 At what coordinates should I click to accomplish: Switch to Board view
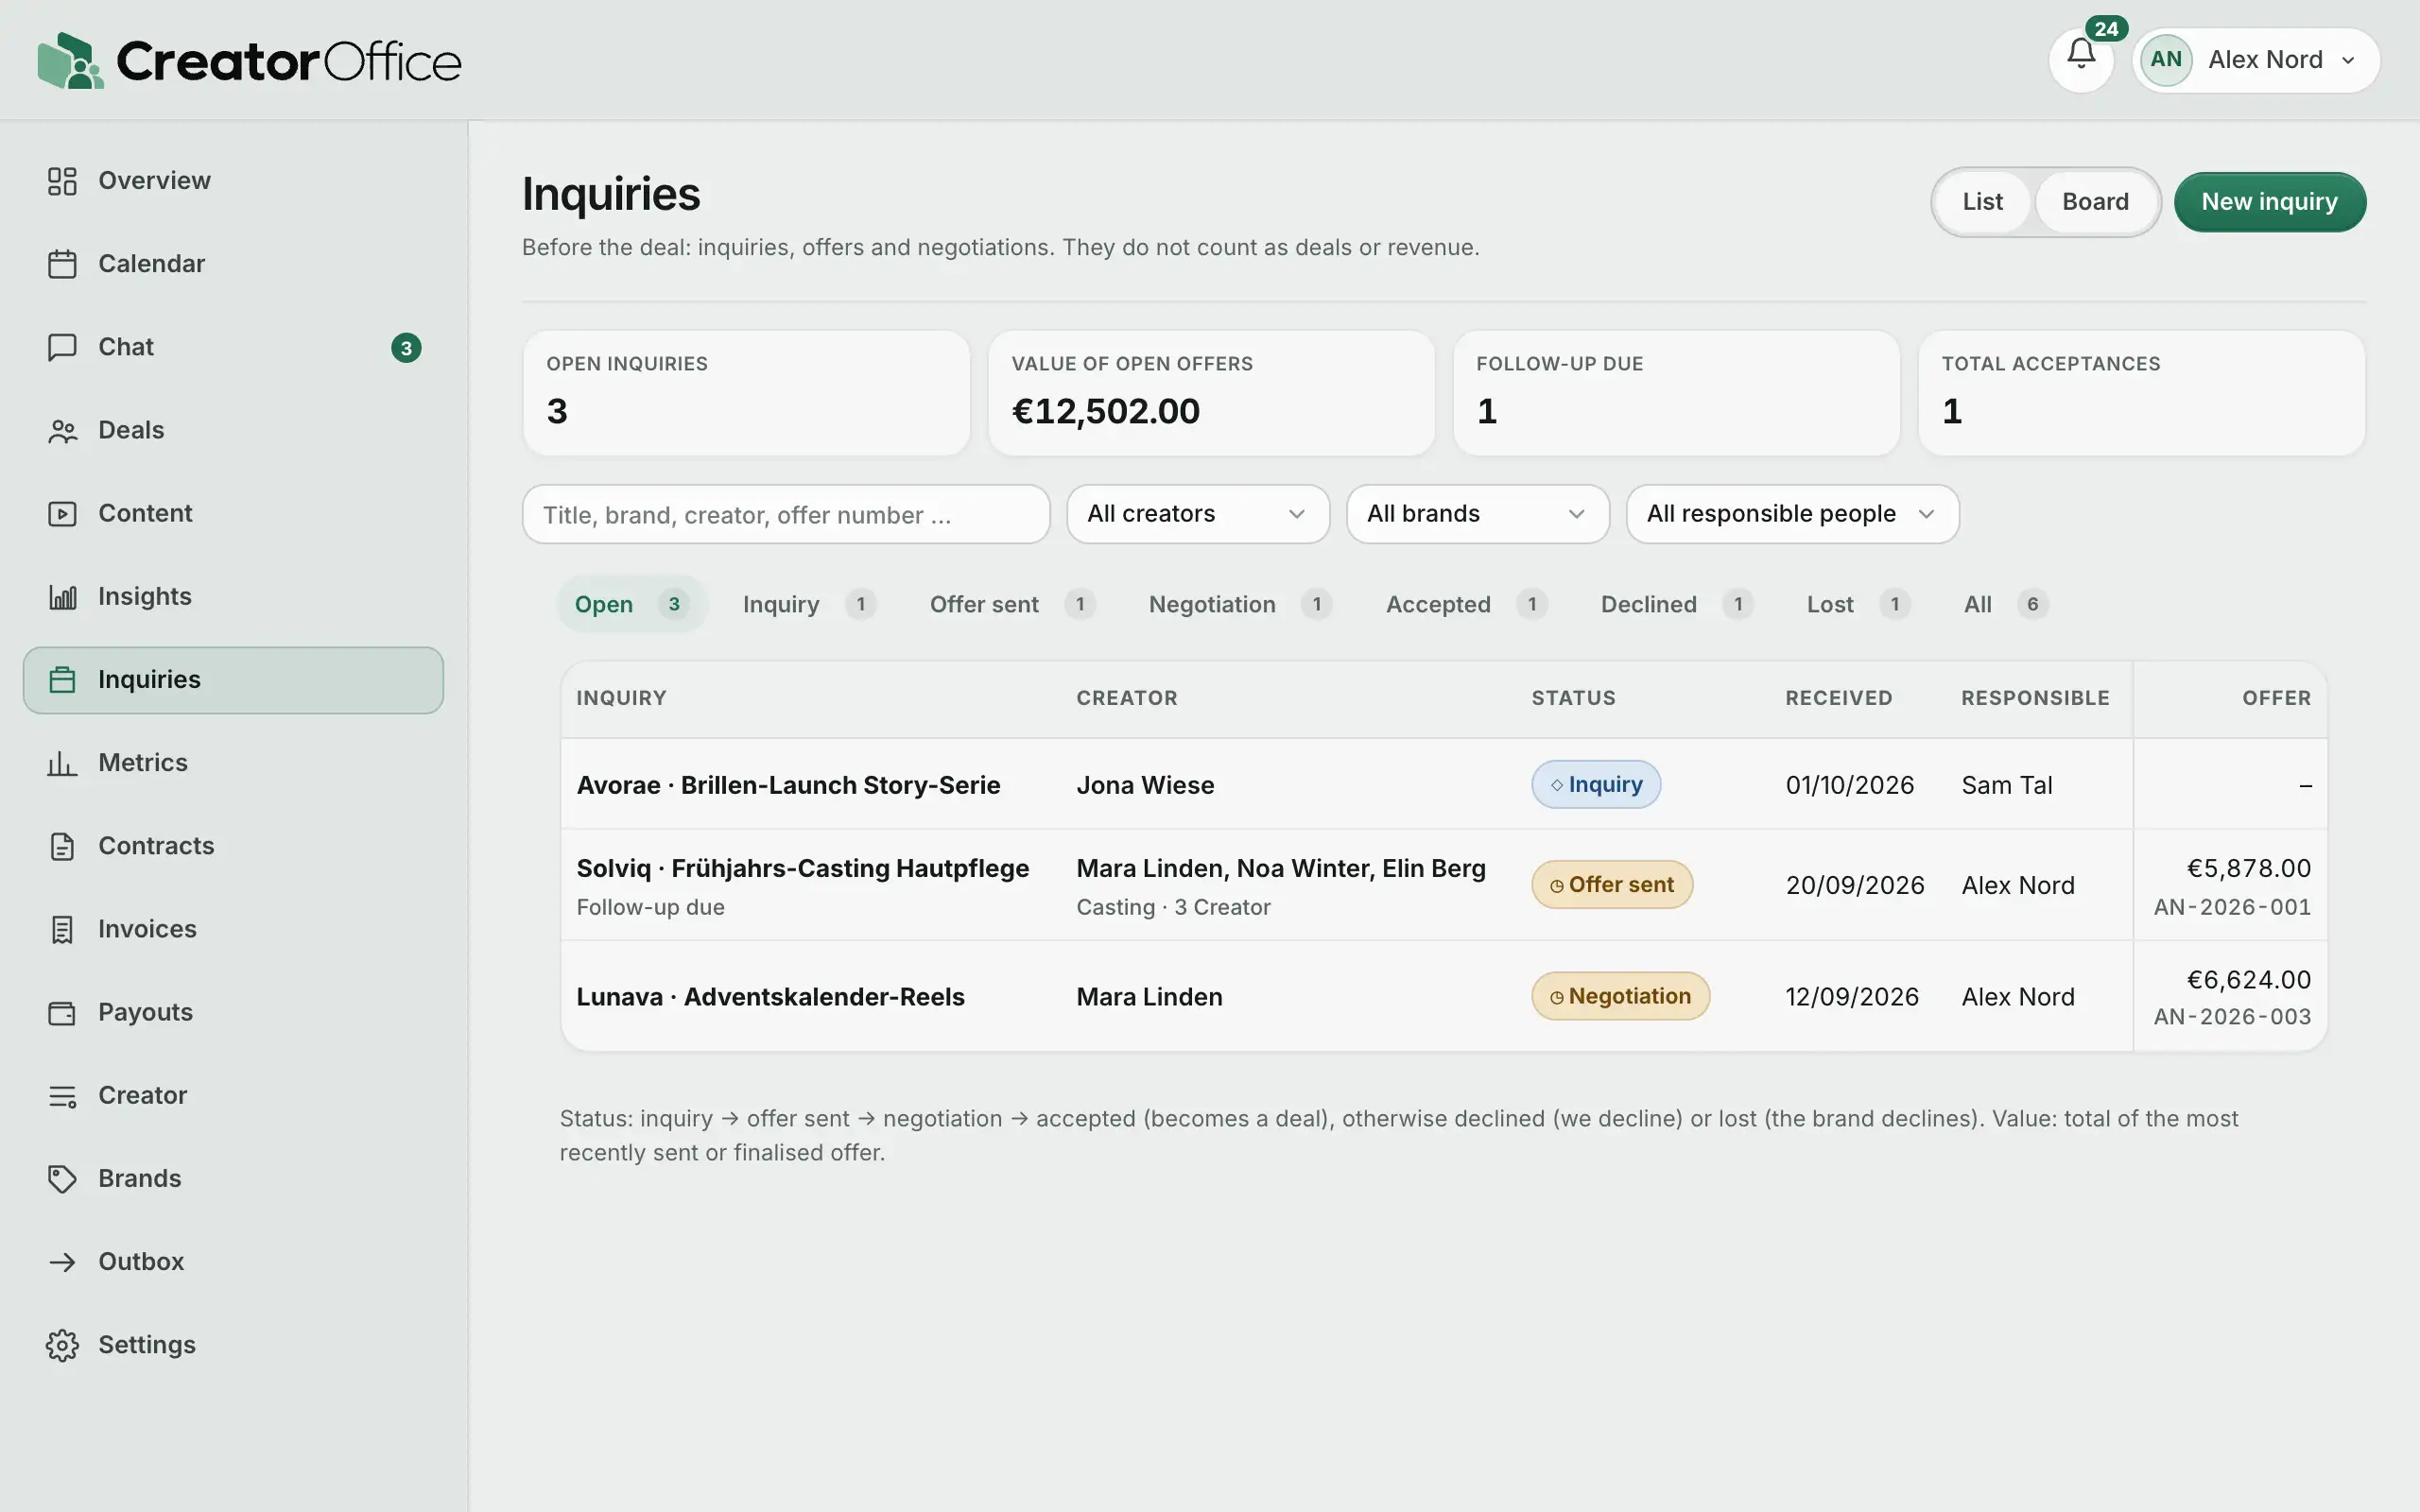(2095, 202)
